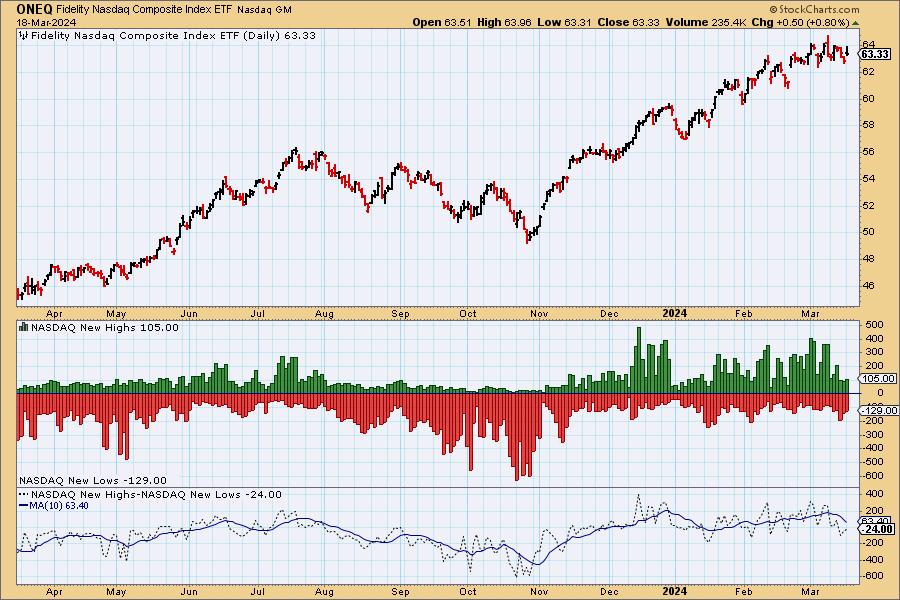The image size is (900, 600).
Task: Select the ONEQ ticker symbol in the header
Action: (34, 9)
